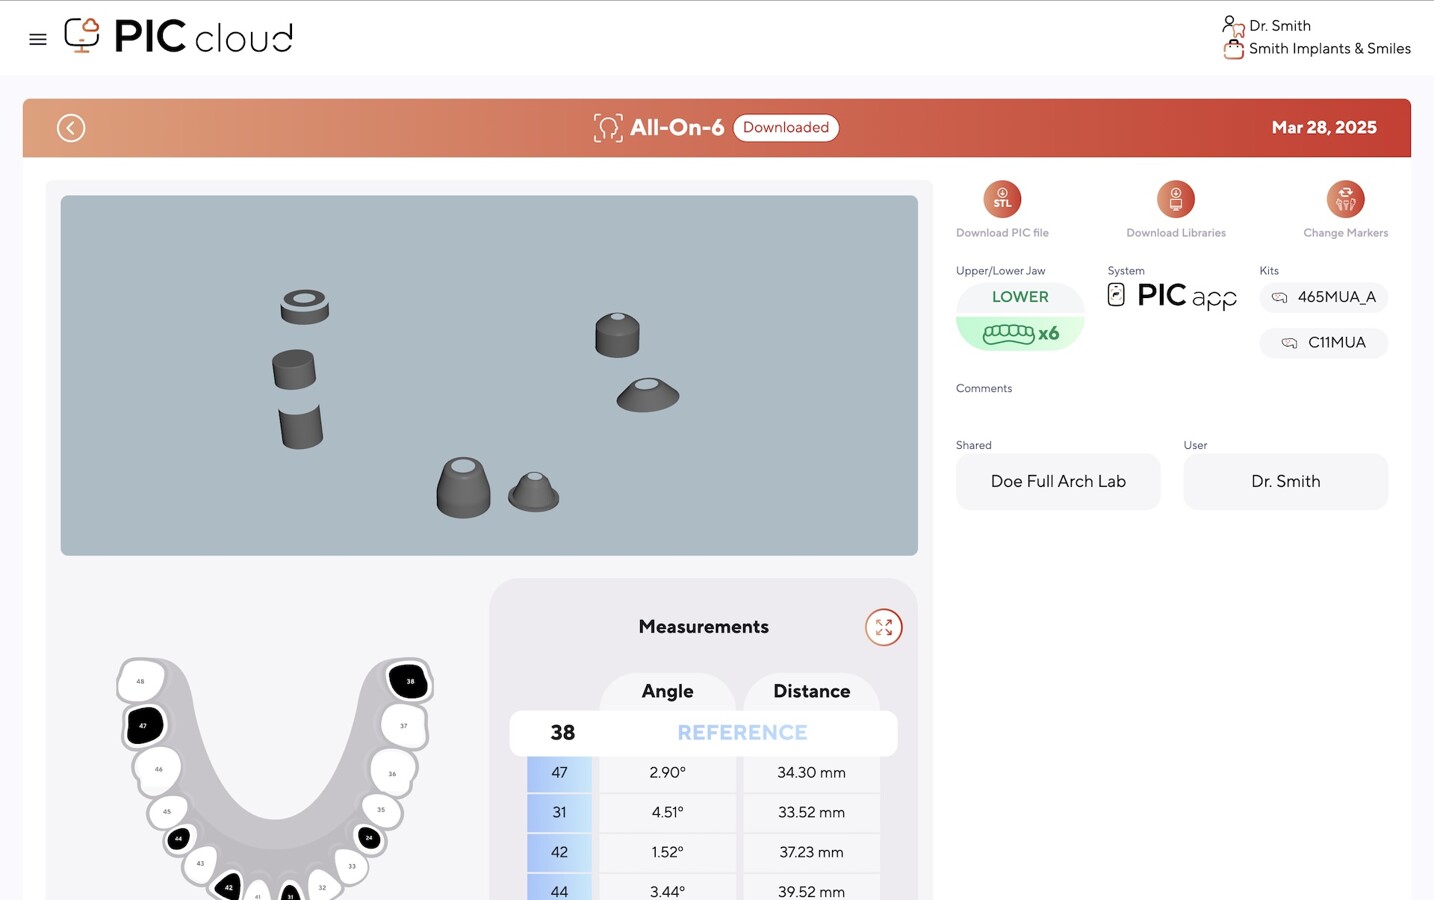Click the Dr. Smith user profile icon
This screenshot has width=1434, height=900.
pyautogui.click(x=1232, y=26)
